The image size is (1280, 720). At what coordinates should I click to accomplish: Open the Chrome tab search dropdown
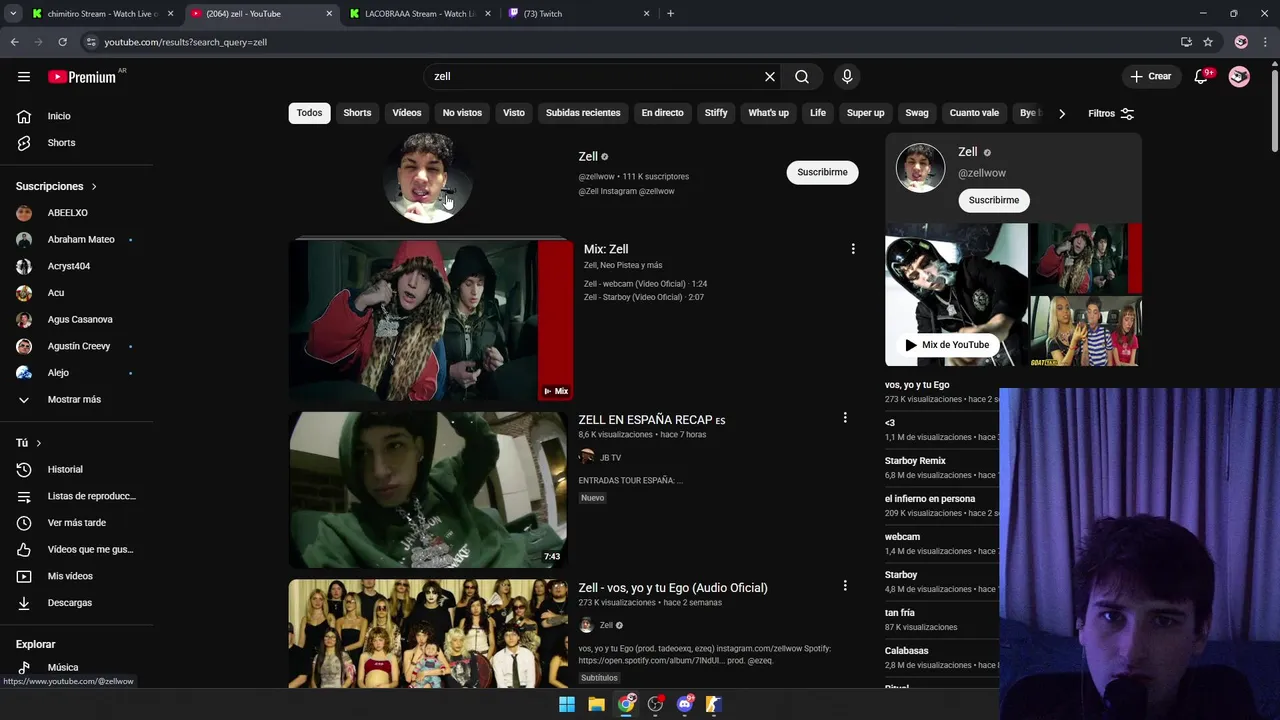pyautogui.click(x=13, y=14)
